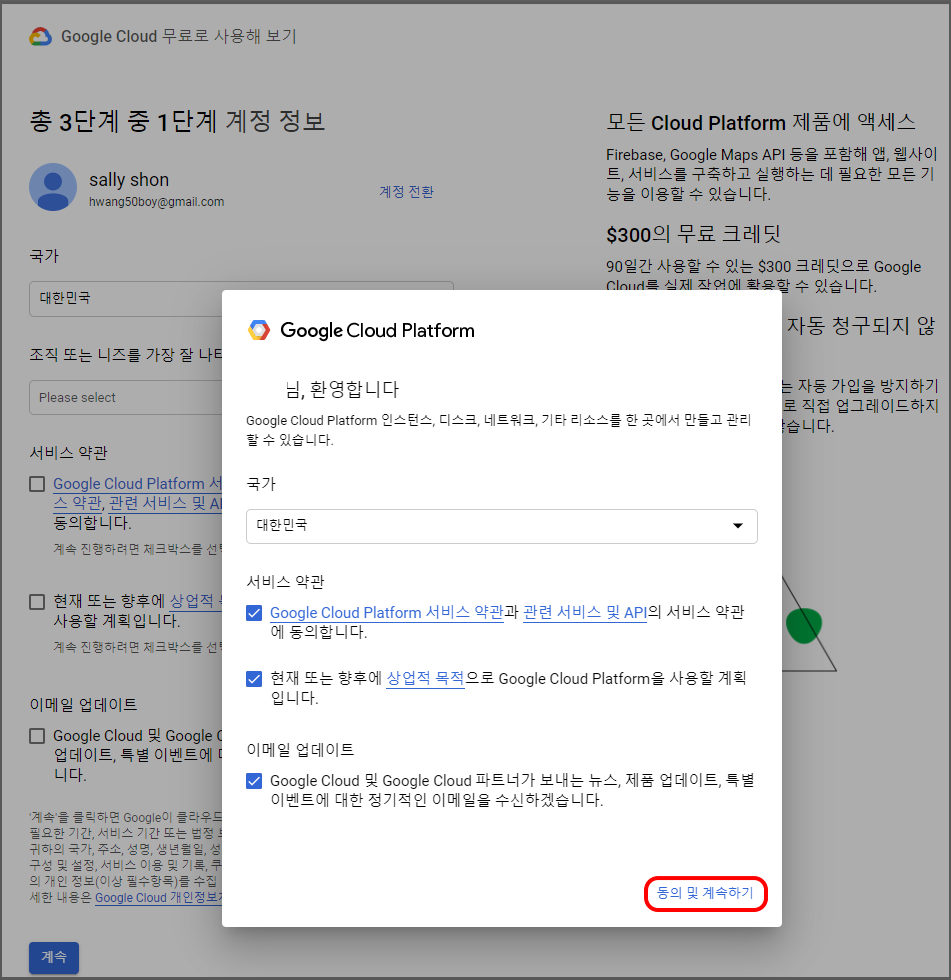Uncheck the dialog terms of service checkbox
Screen dimensions: 951x980
pyautogui.click(x=254, y=613)
